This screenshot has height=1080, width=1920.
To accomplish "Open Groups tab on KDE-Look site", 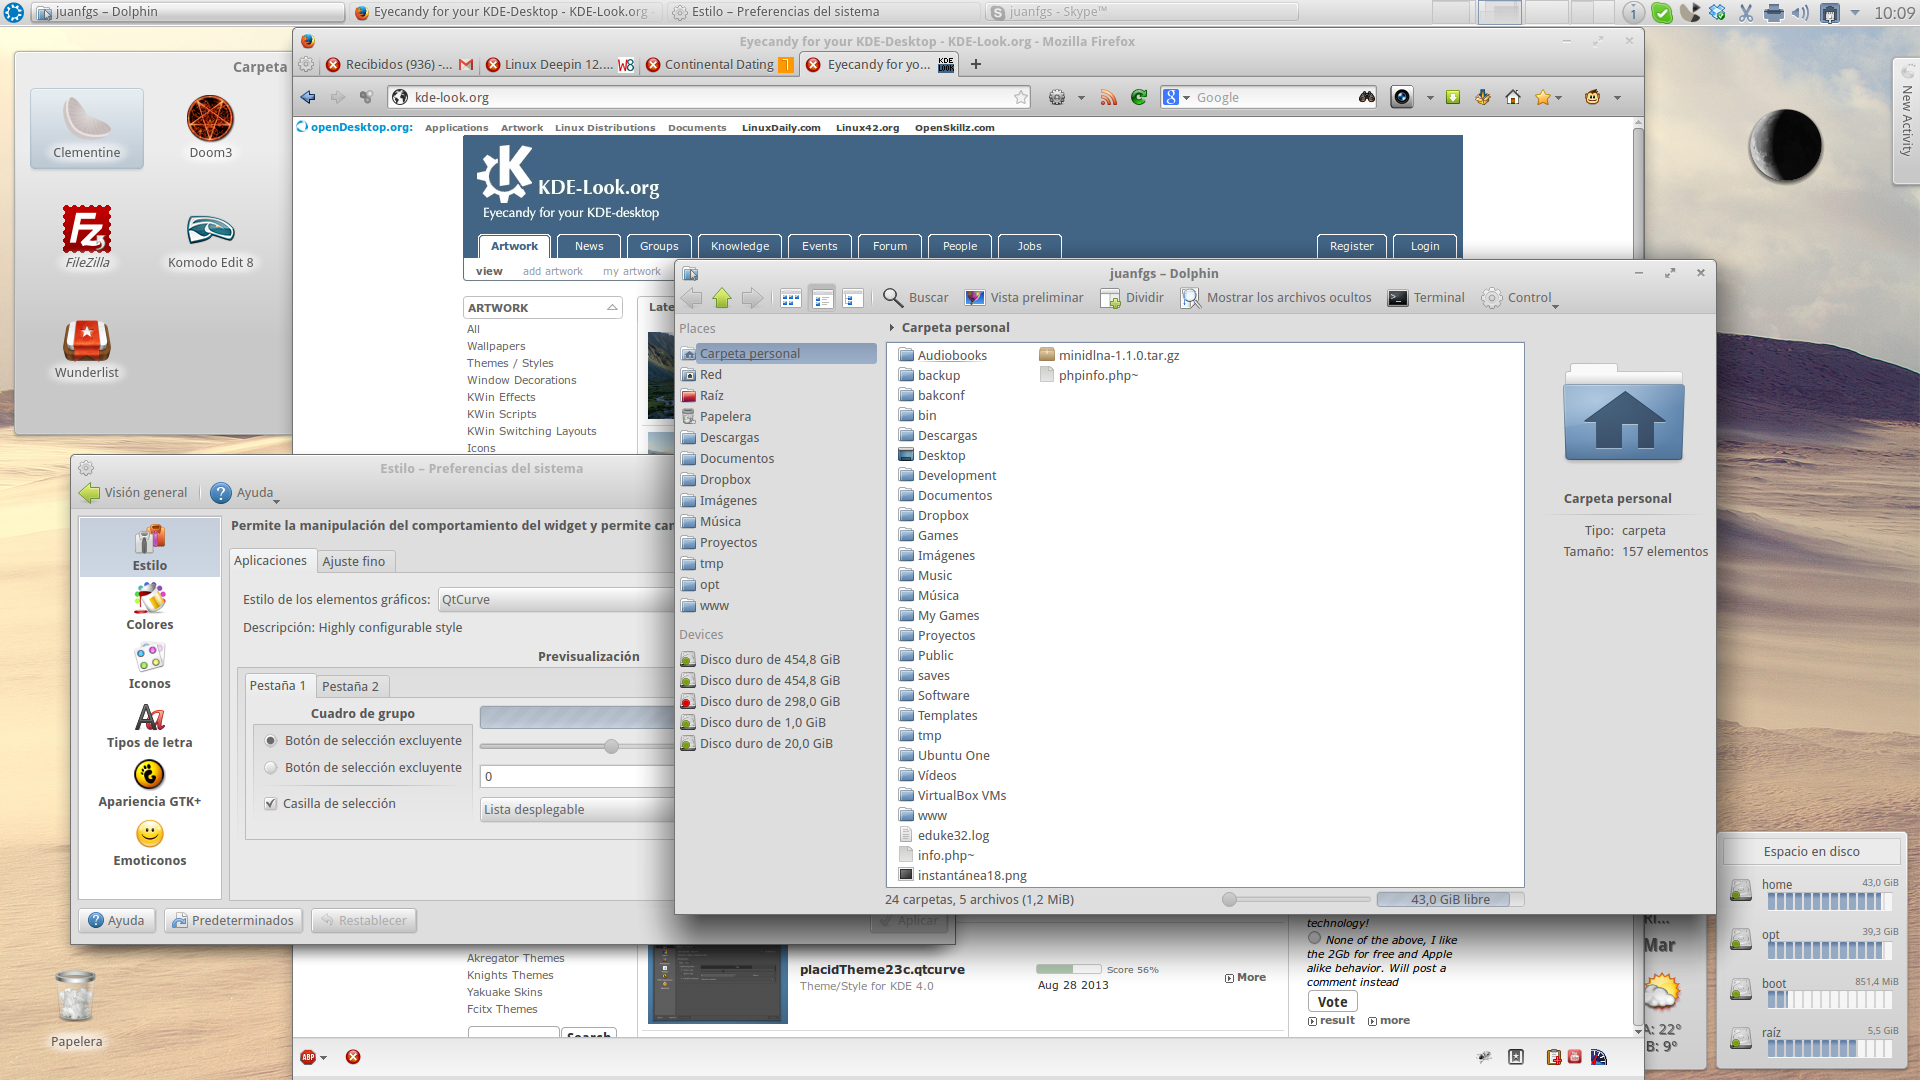I will [x=659, y=246].
